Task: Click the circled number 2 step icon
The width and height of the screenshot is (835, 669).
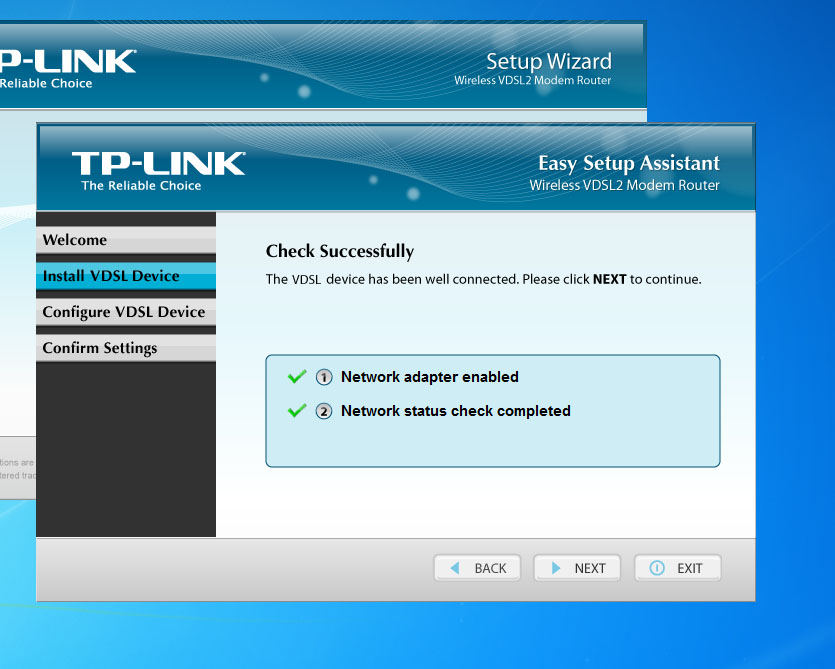Action: 324,411
